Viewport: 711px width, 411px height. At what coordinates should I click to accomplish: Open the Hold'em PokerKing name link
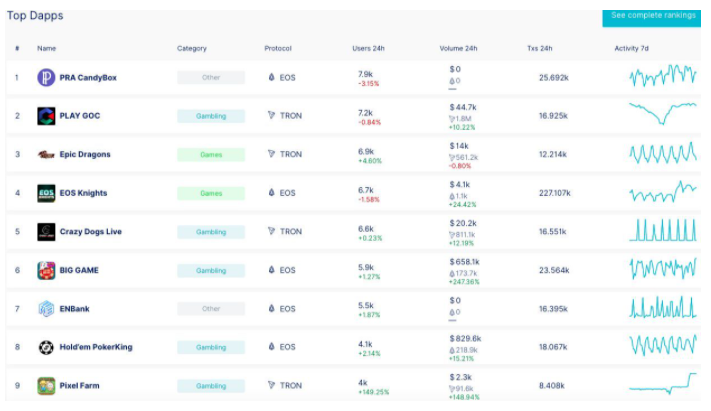[x=96, y=347]
